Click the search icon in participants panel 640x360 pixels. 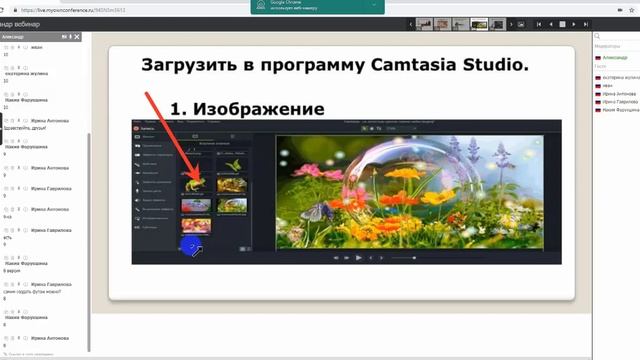(597, 36)
